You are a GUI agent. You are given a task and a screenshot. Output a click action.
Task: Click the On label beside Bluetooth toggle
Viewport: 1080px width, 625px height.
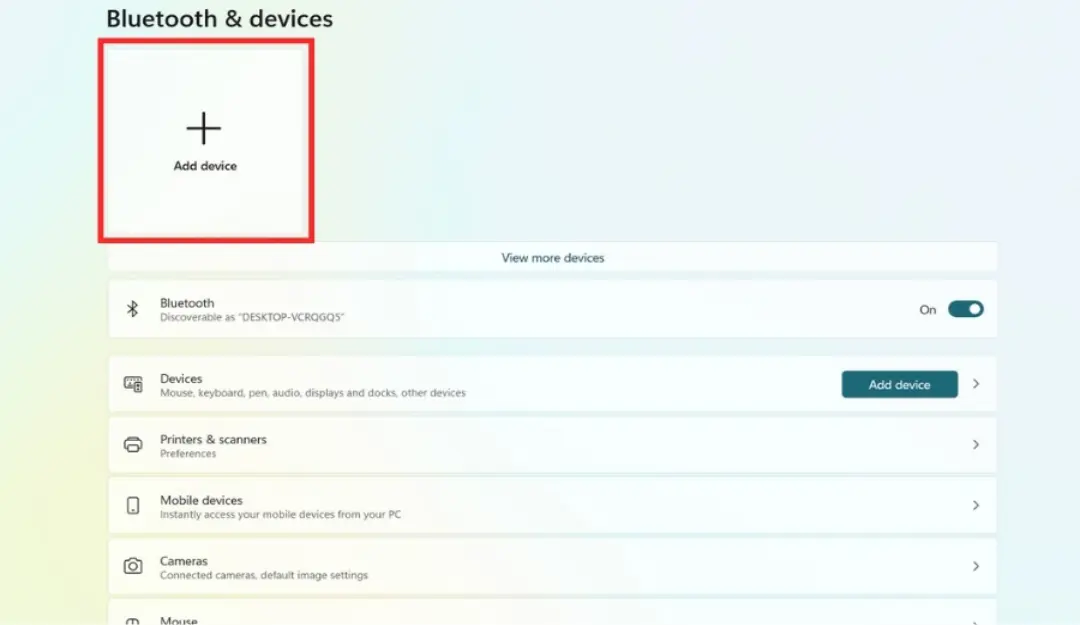point(927,310)
